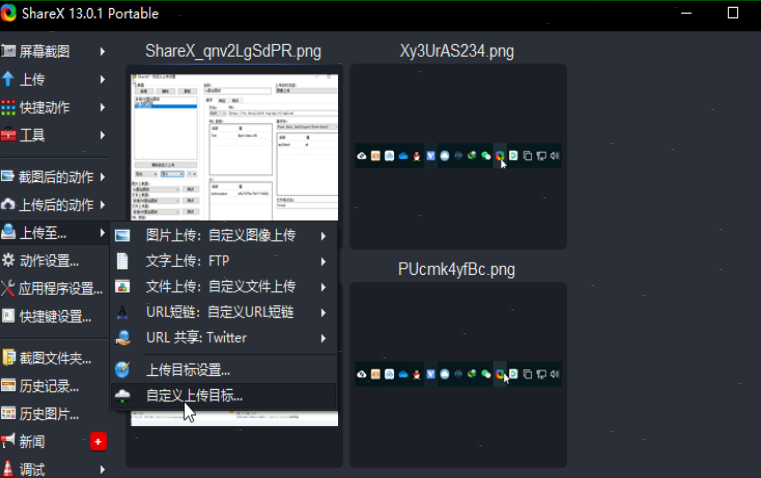Expand 工具 submenu arrow

pyautogui.click(x=102, y=135)
